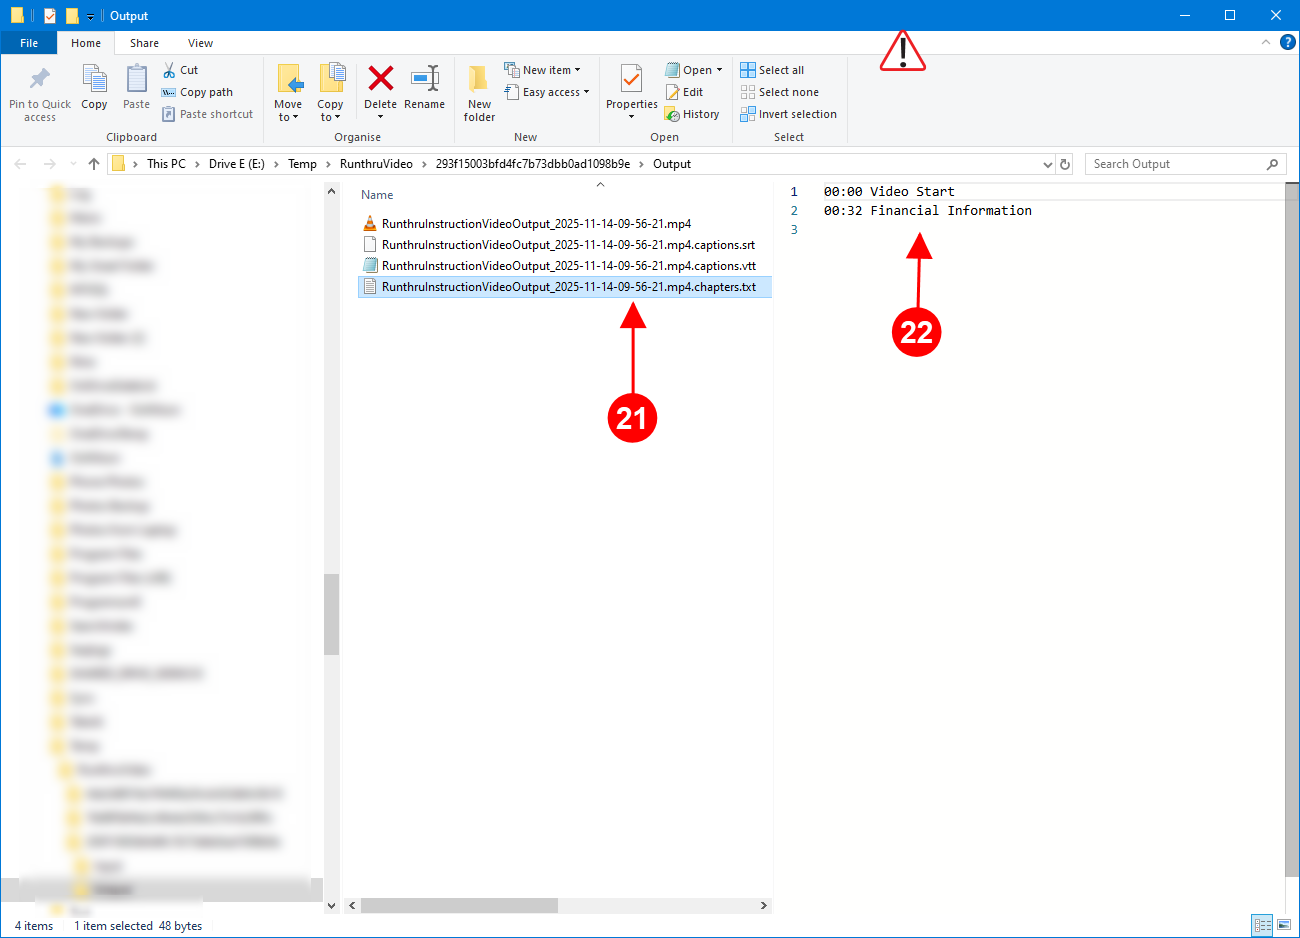1300x938 pixels.
Task: Open Properties from the ribbon
Action: coord(631,80)
